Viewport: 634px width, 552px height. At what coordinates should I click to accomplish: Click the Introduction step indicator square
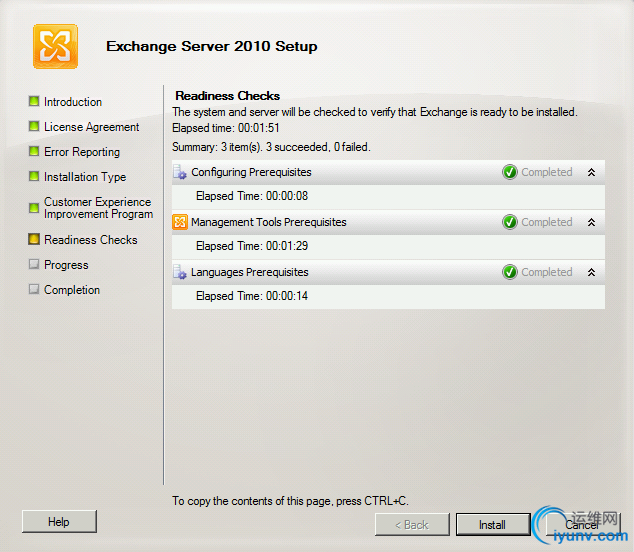pos(34,101)
